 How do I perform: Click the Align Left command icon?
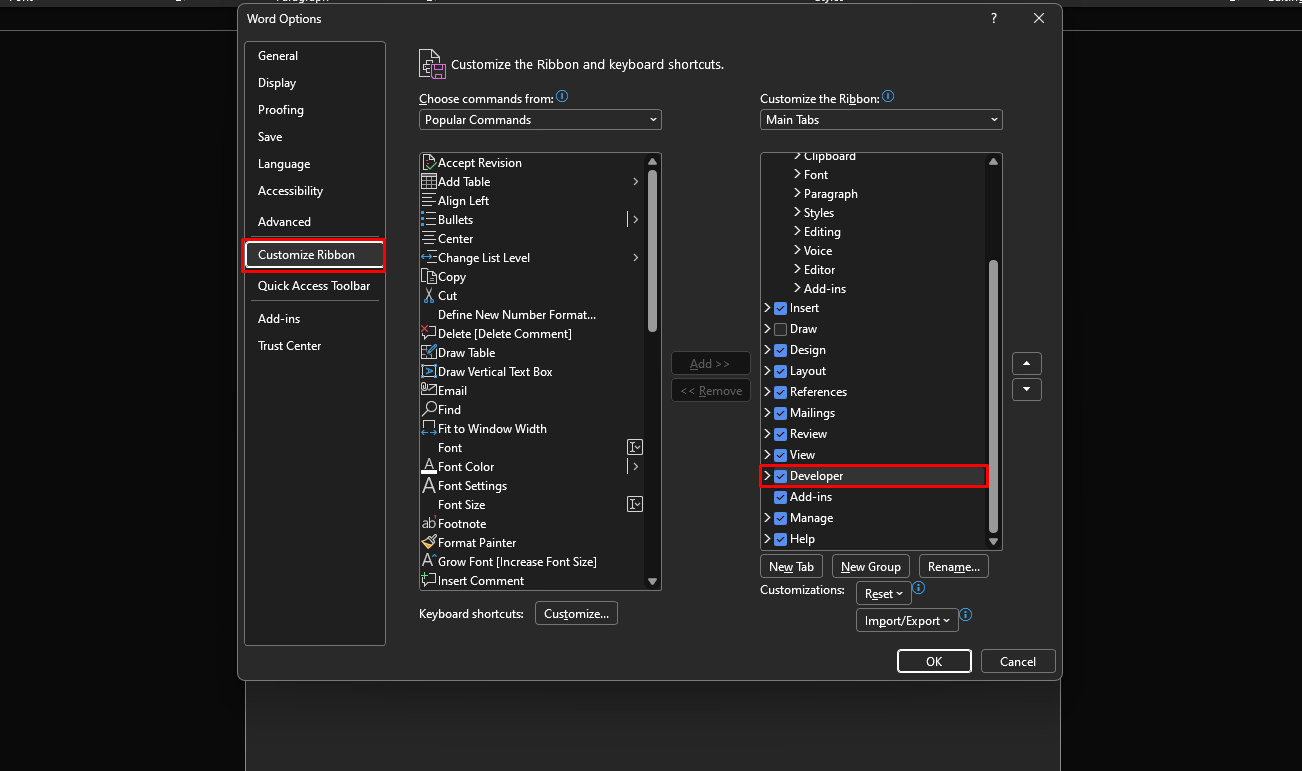point(429,200)
